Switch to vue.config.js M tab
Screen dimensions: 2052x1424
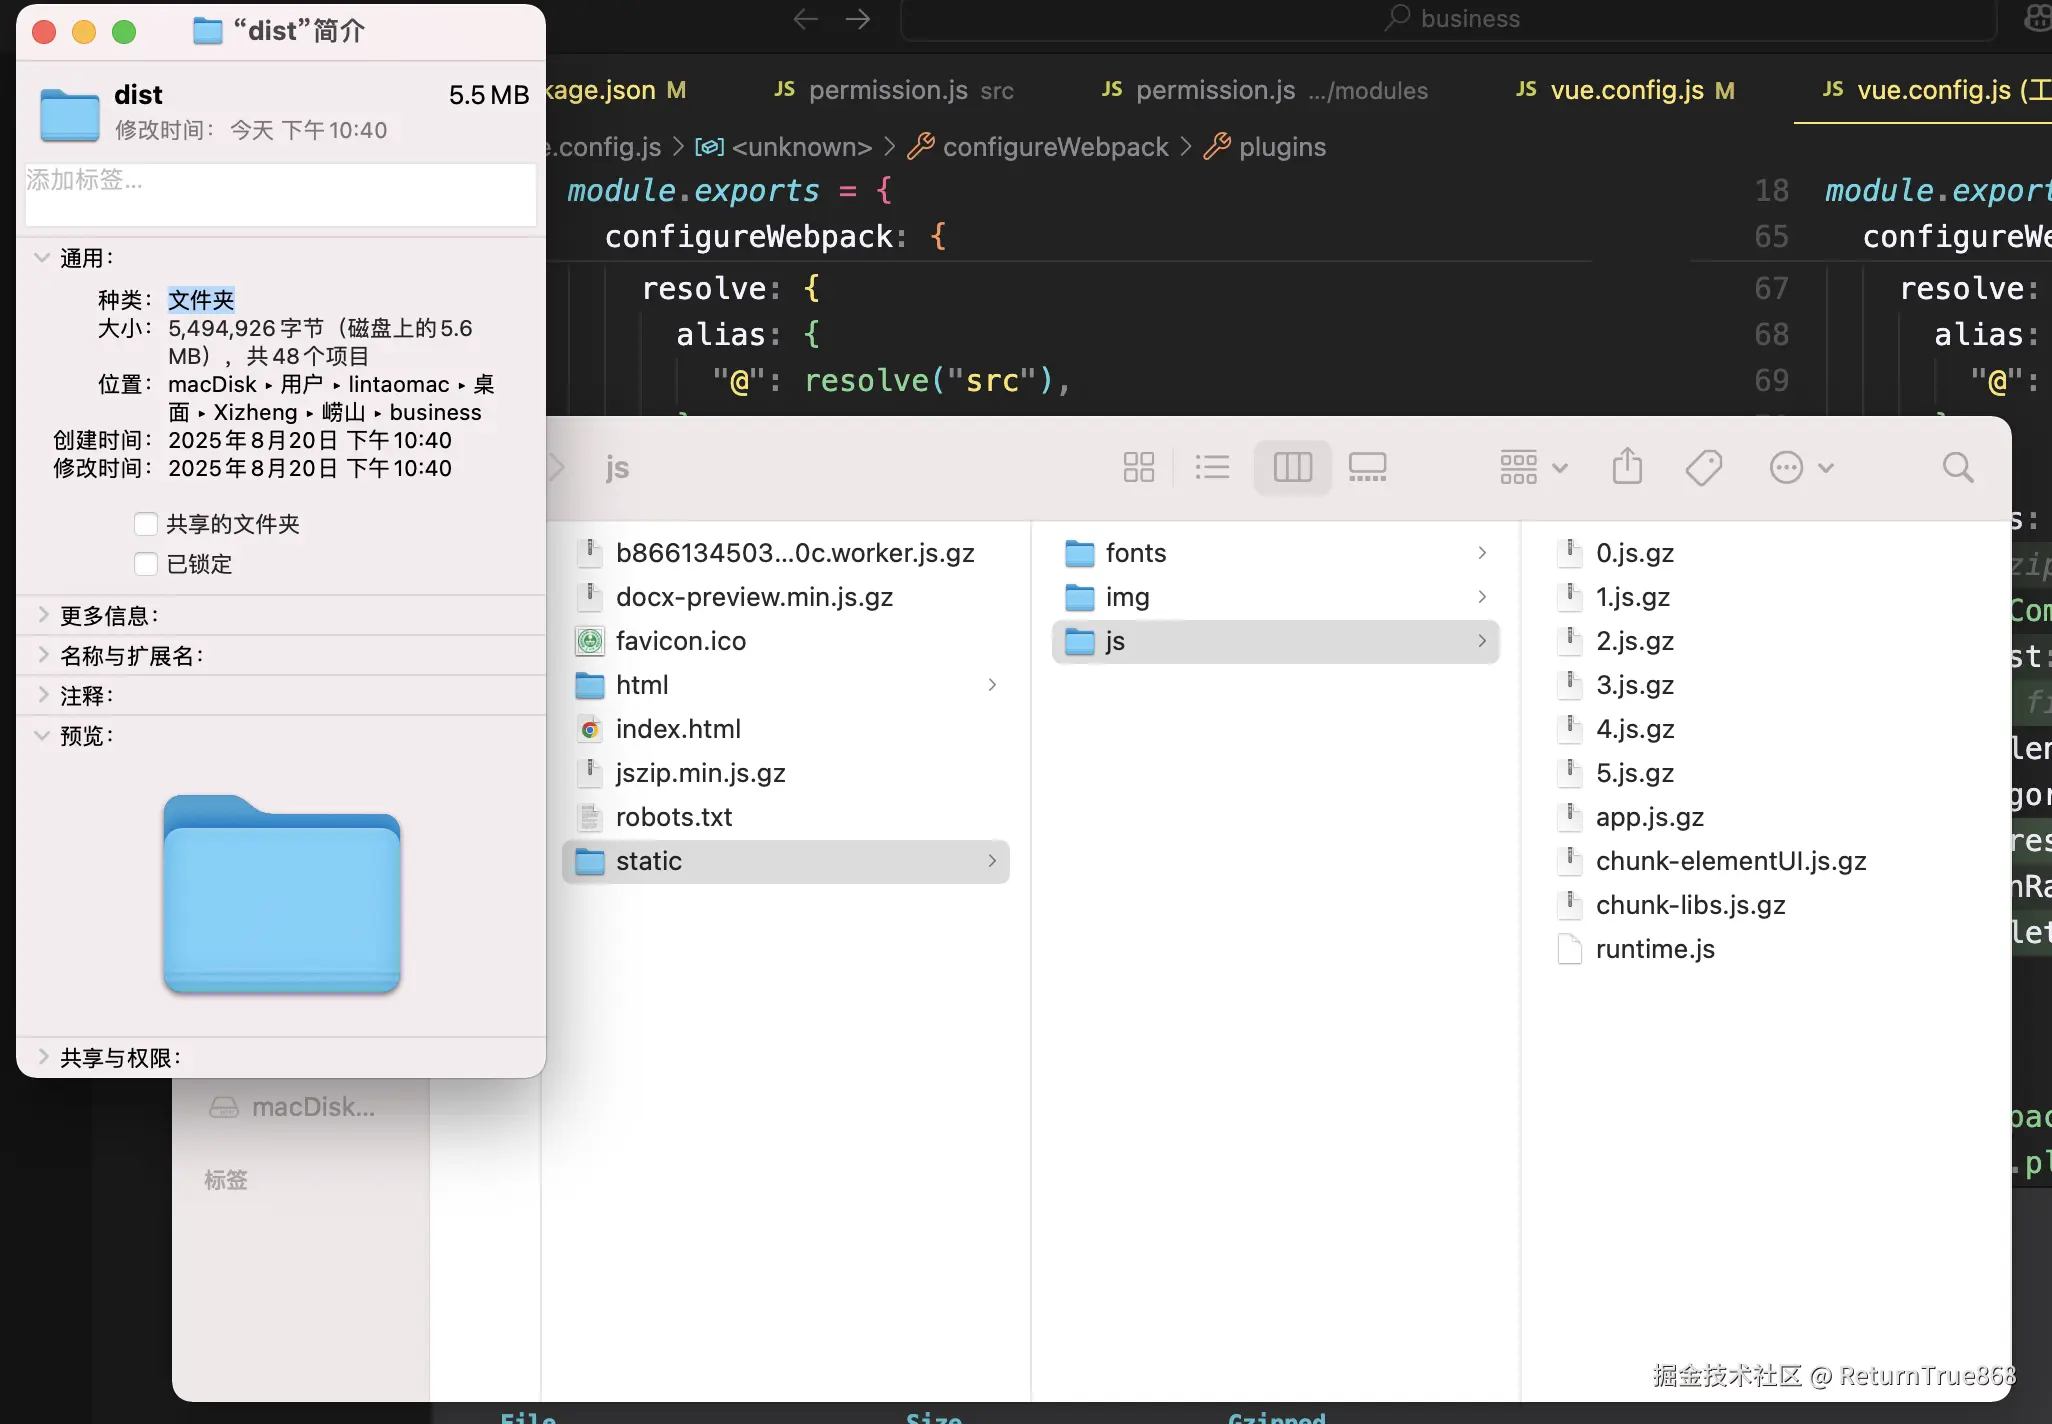[1626, 90]
